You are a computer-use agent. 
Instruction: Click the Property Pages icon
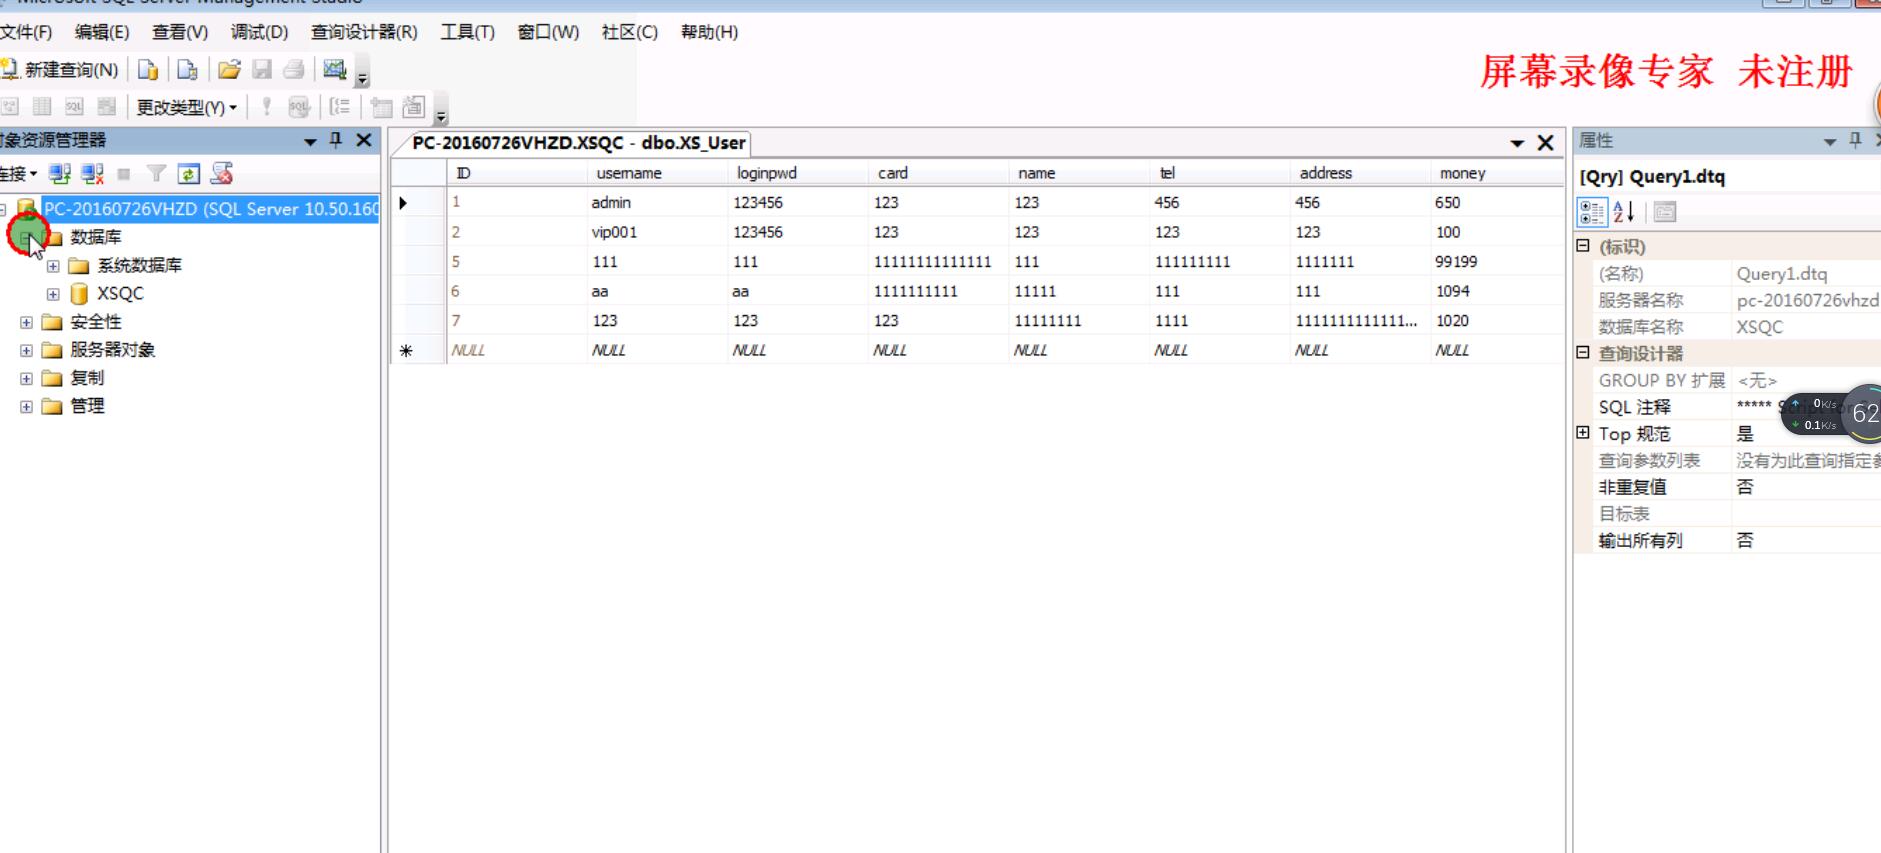click(x=1664, y=212)
